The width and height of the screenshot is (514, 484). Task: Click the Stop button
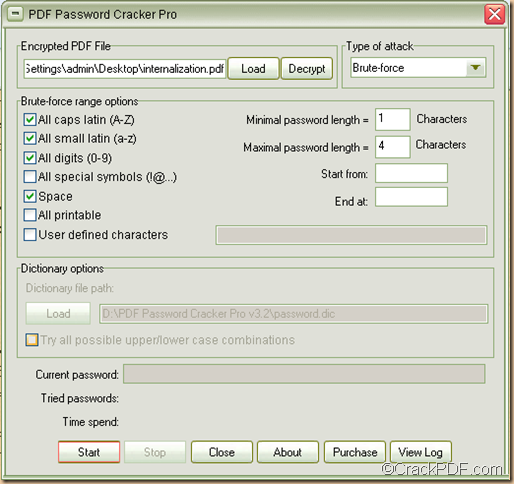(155, 452)
